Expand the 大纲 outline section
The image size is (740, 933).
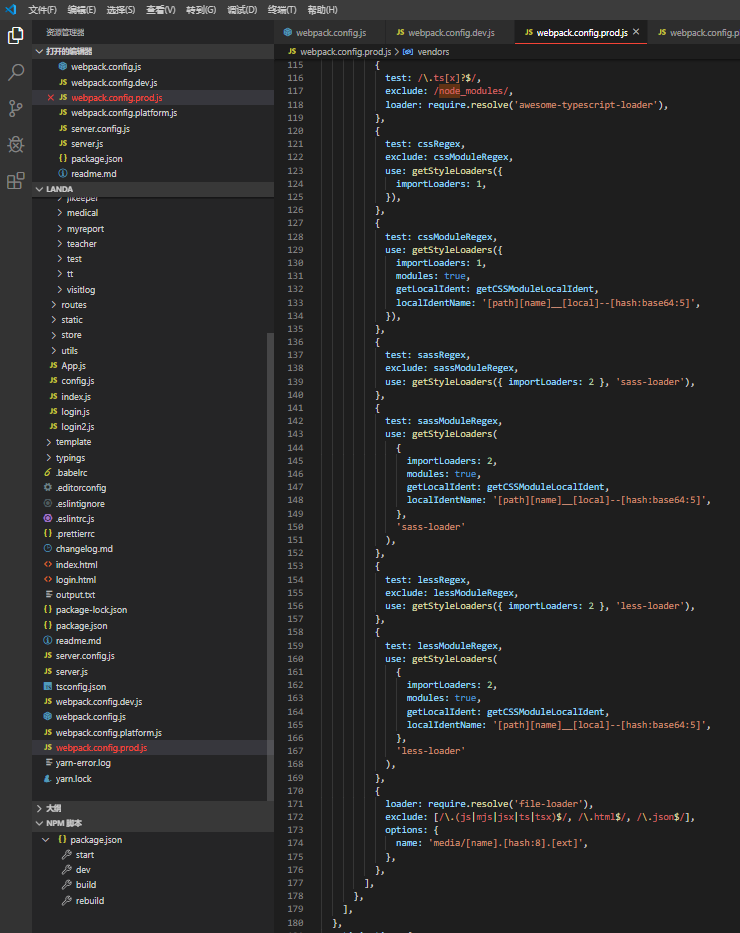[153, 808]
